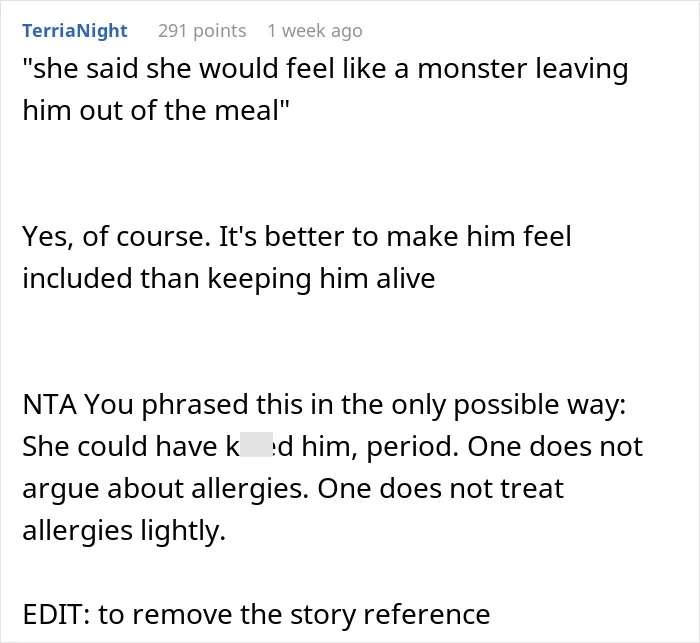Click the line 'included than keeping him alive'
Viewport: 700px width, 643px height.
229,279
